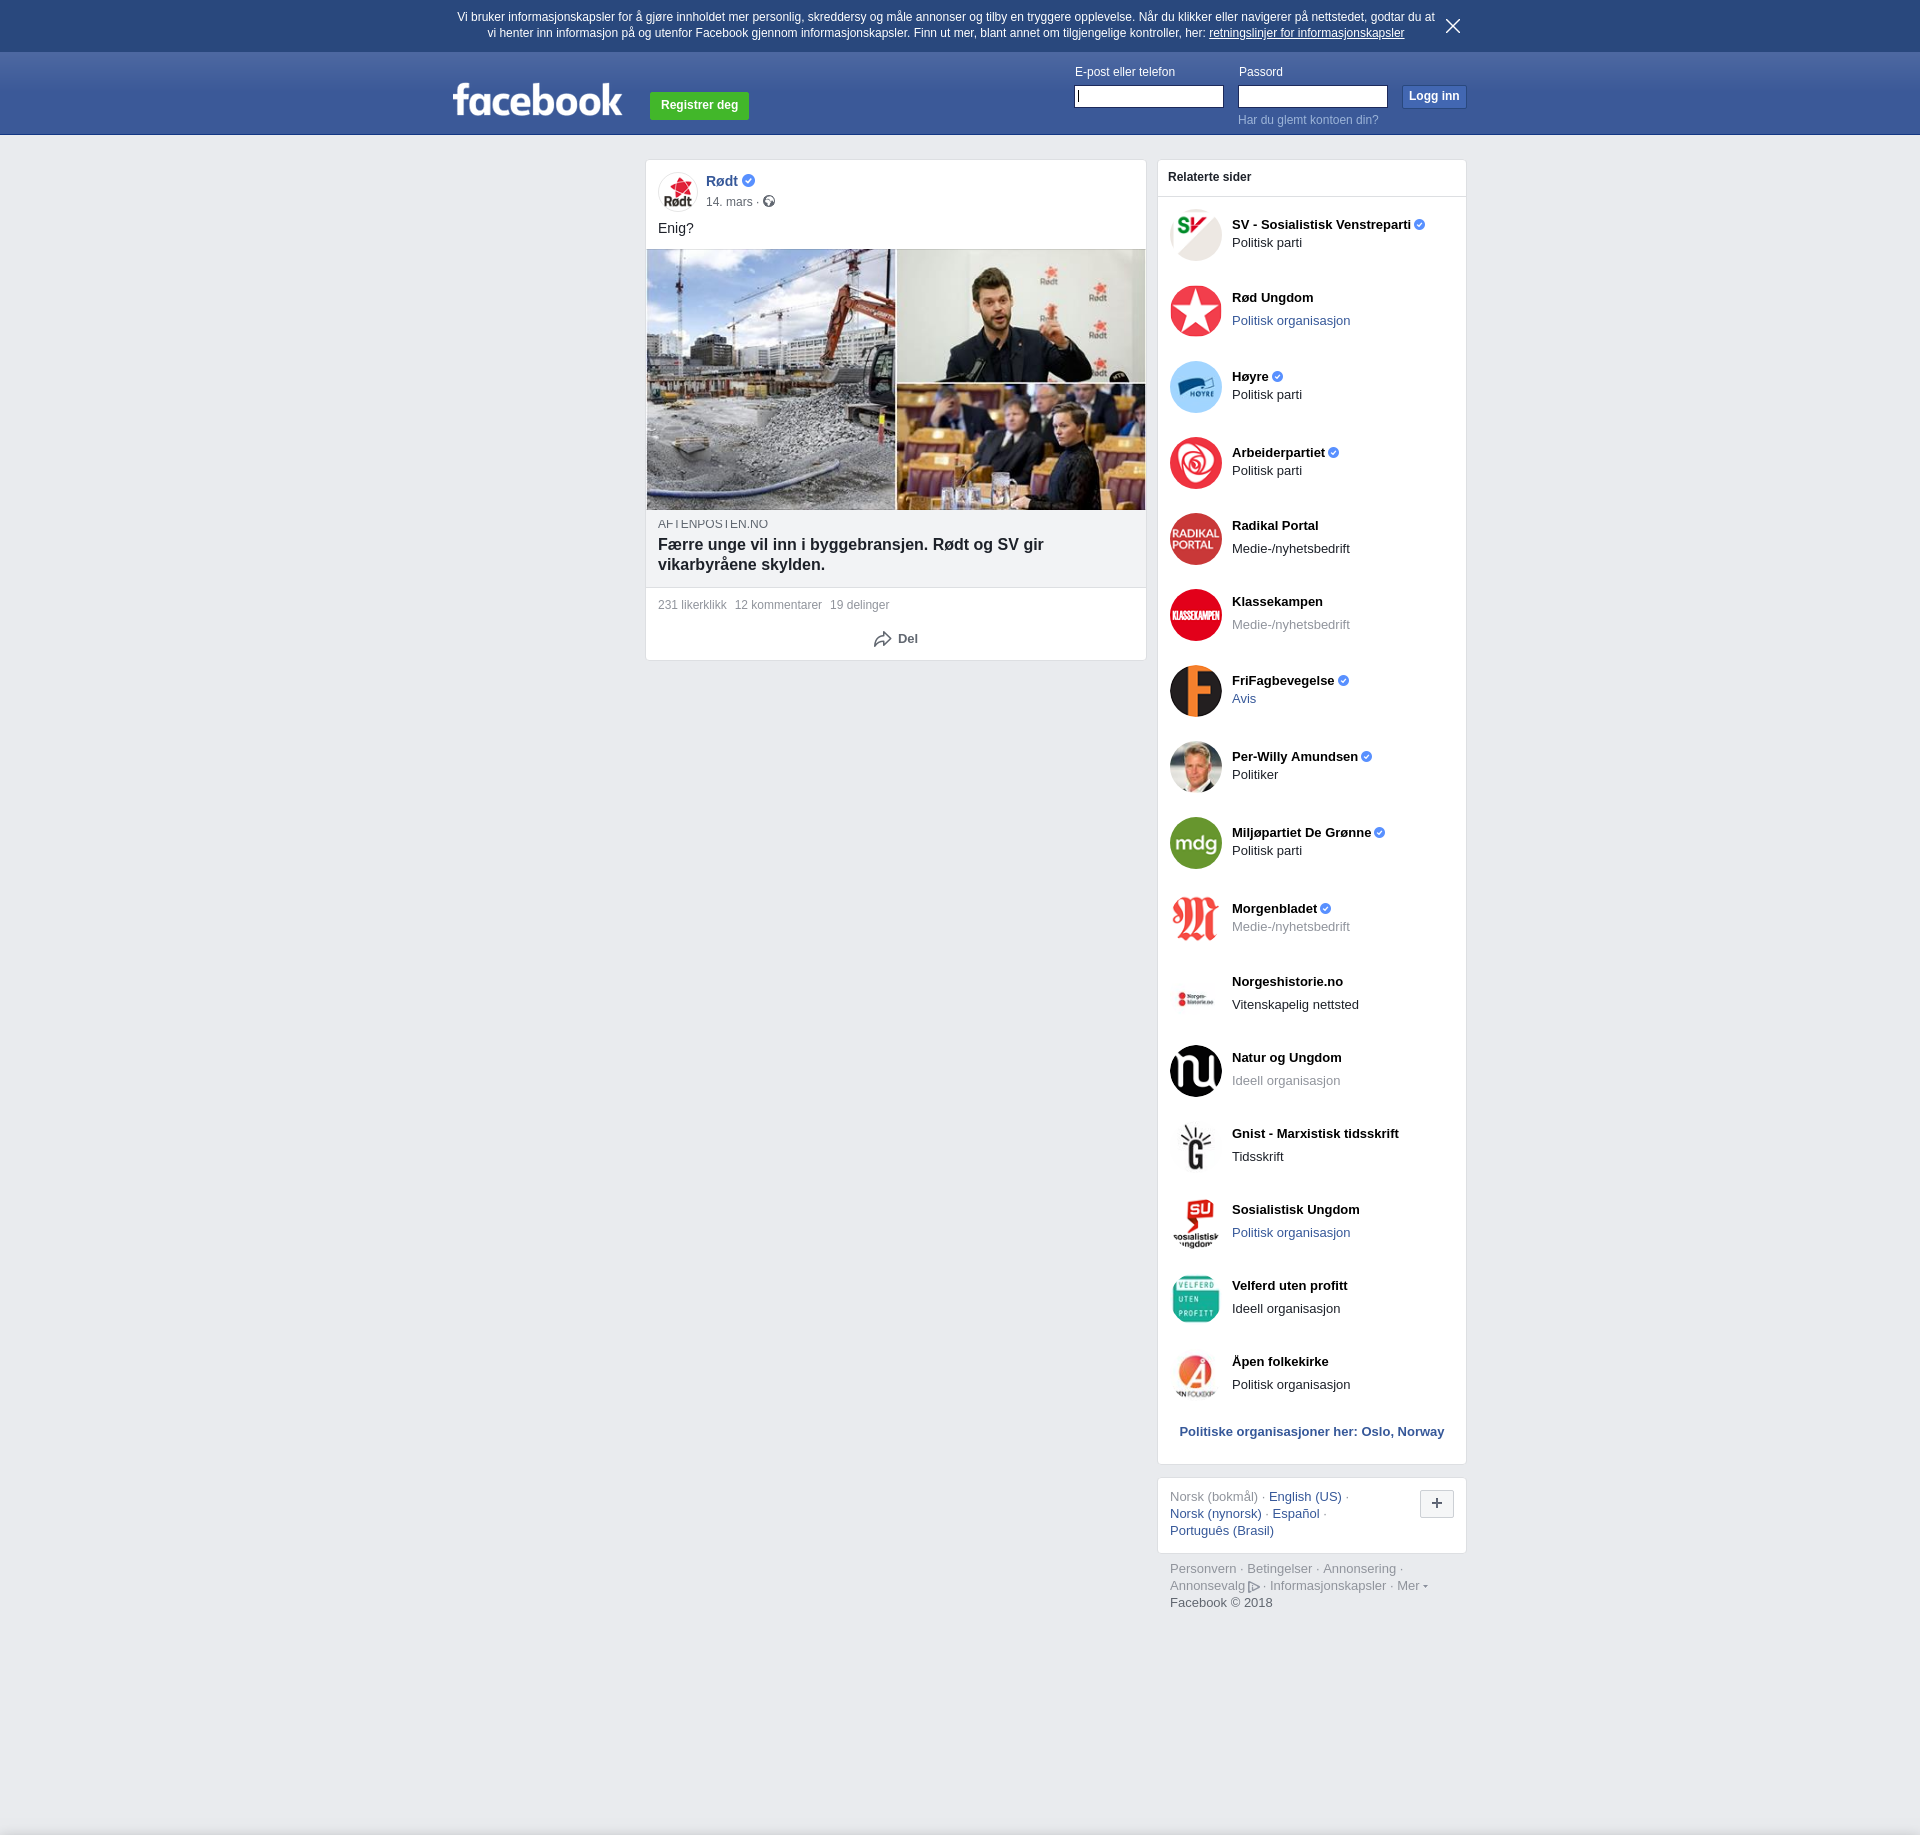
Task: Open Velferd uten profitt logo
Action: [x=1196, y=1299]
